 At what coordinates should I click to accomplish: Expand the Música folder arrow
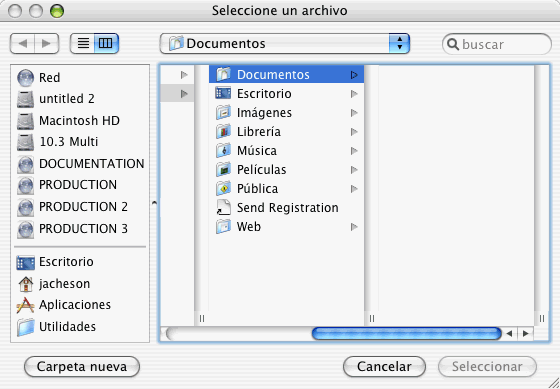354,151
